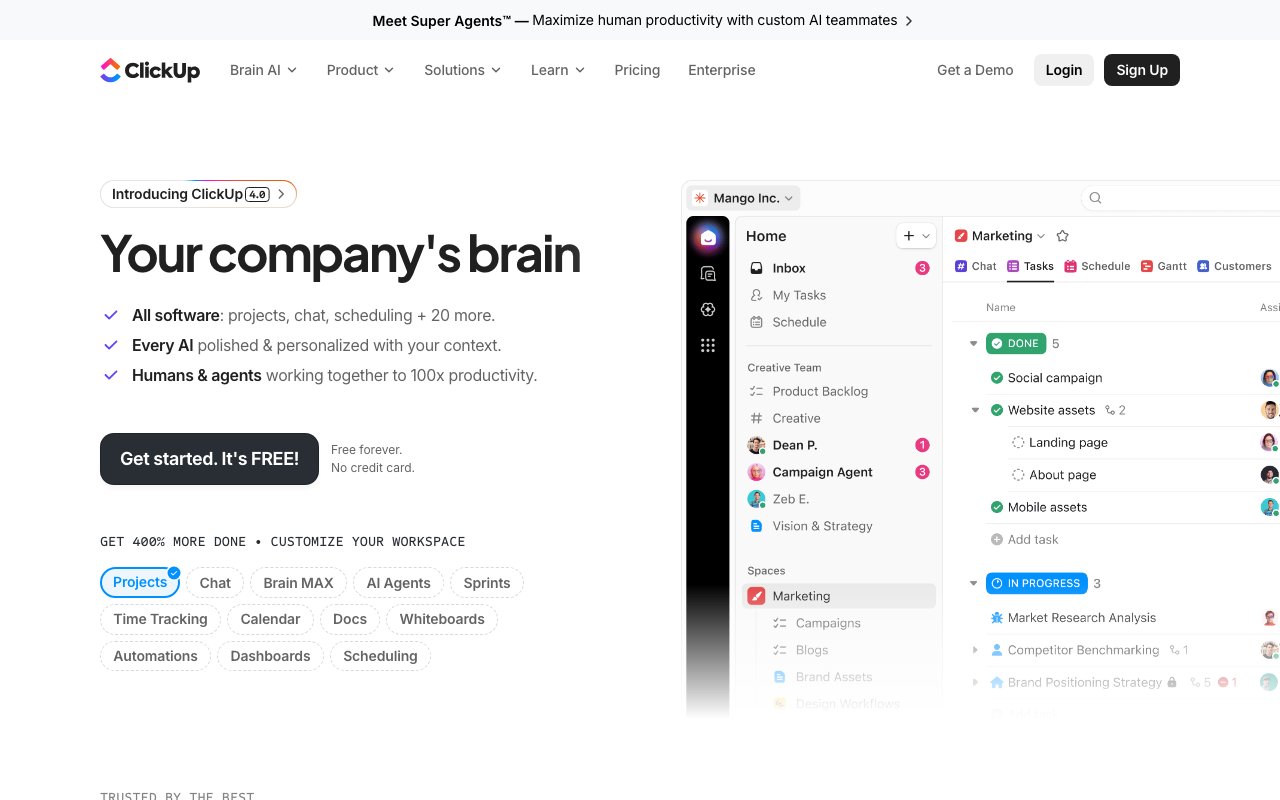Click the Get a Demo link
This screenshot has width=1280, height=800.
coord(975,70)
